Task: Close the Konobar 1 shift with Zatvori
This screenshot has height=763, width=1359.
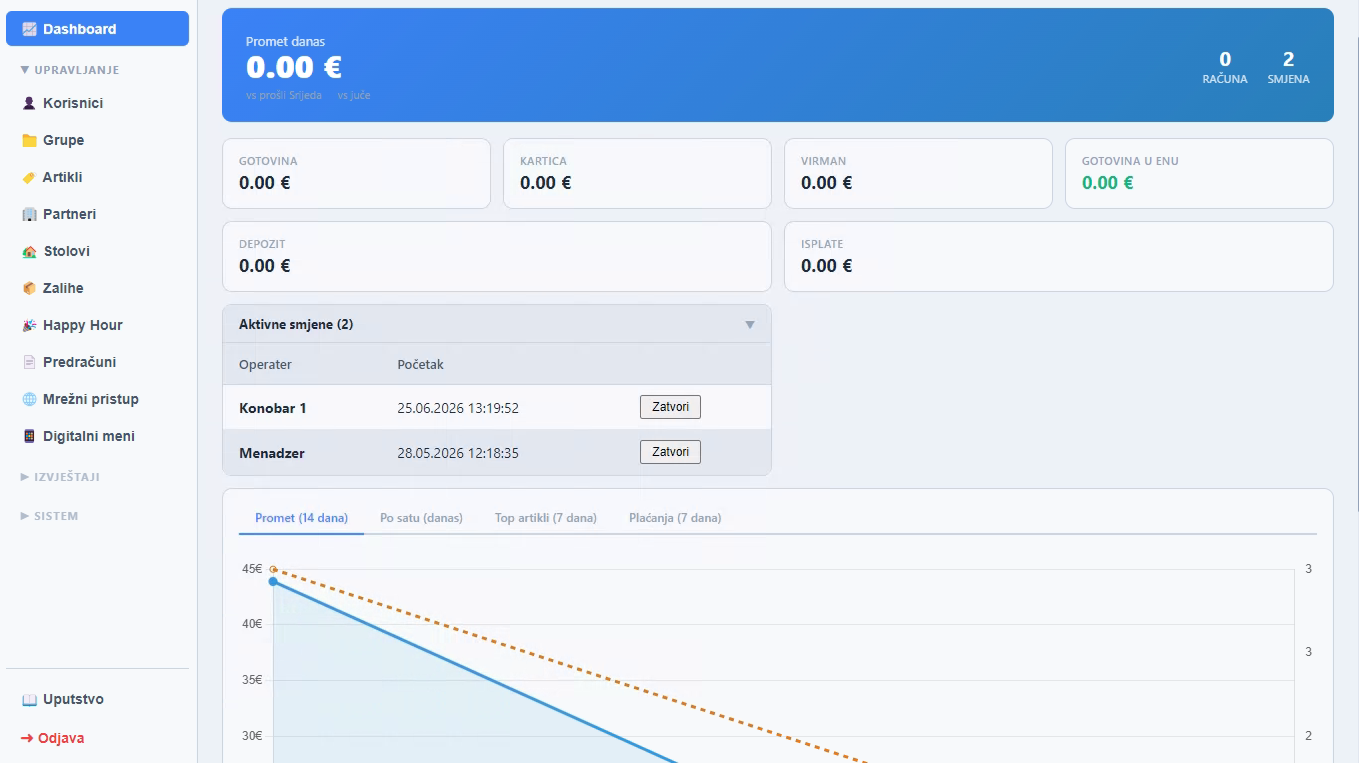Action: tap(670, 407)
